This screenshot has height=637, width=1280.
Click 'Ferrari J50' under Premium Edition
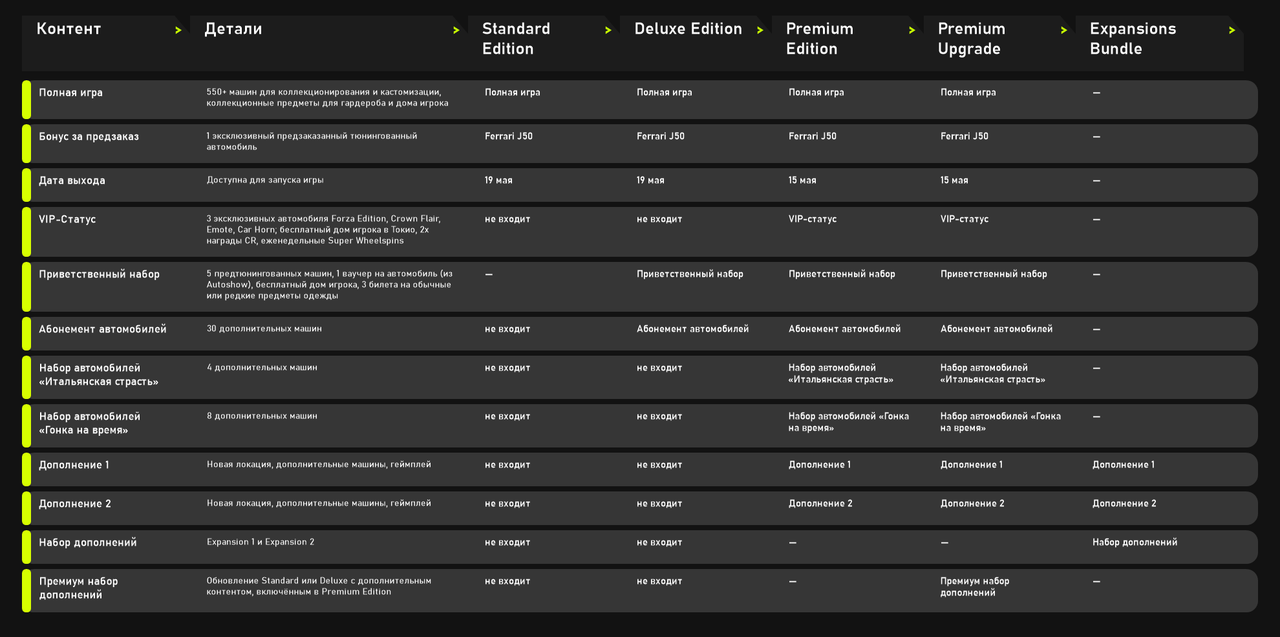coord(813,136)
